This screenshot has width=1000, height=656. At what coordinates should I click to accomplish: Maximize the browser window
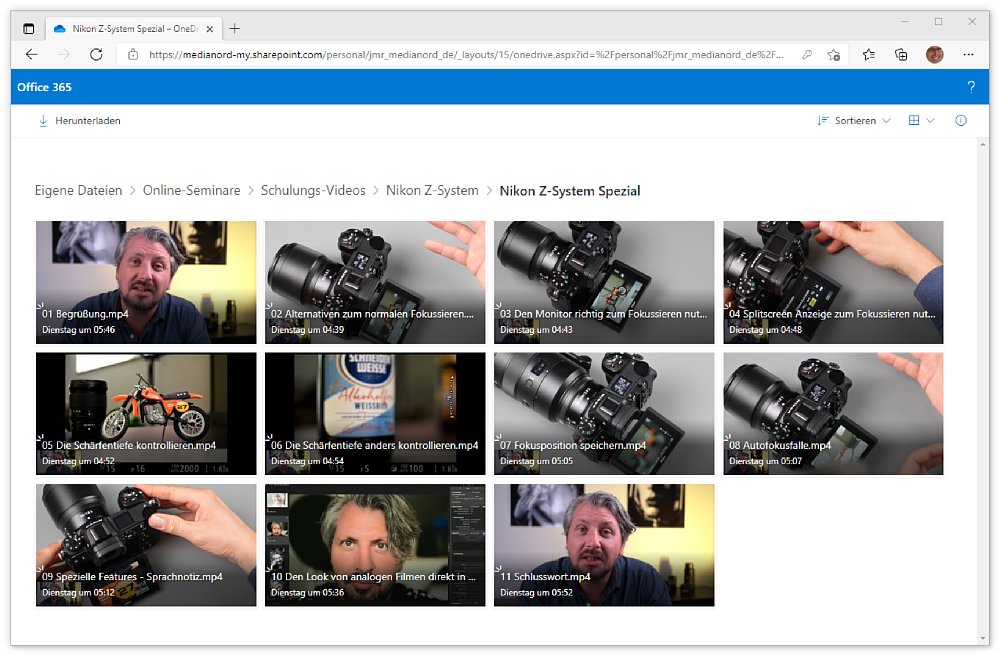pyautogui.click(x=938, y=22)
